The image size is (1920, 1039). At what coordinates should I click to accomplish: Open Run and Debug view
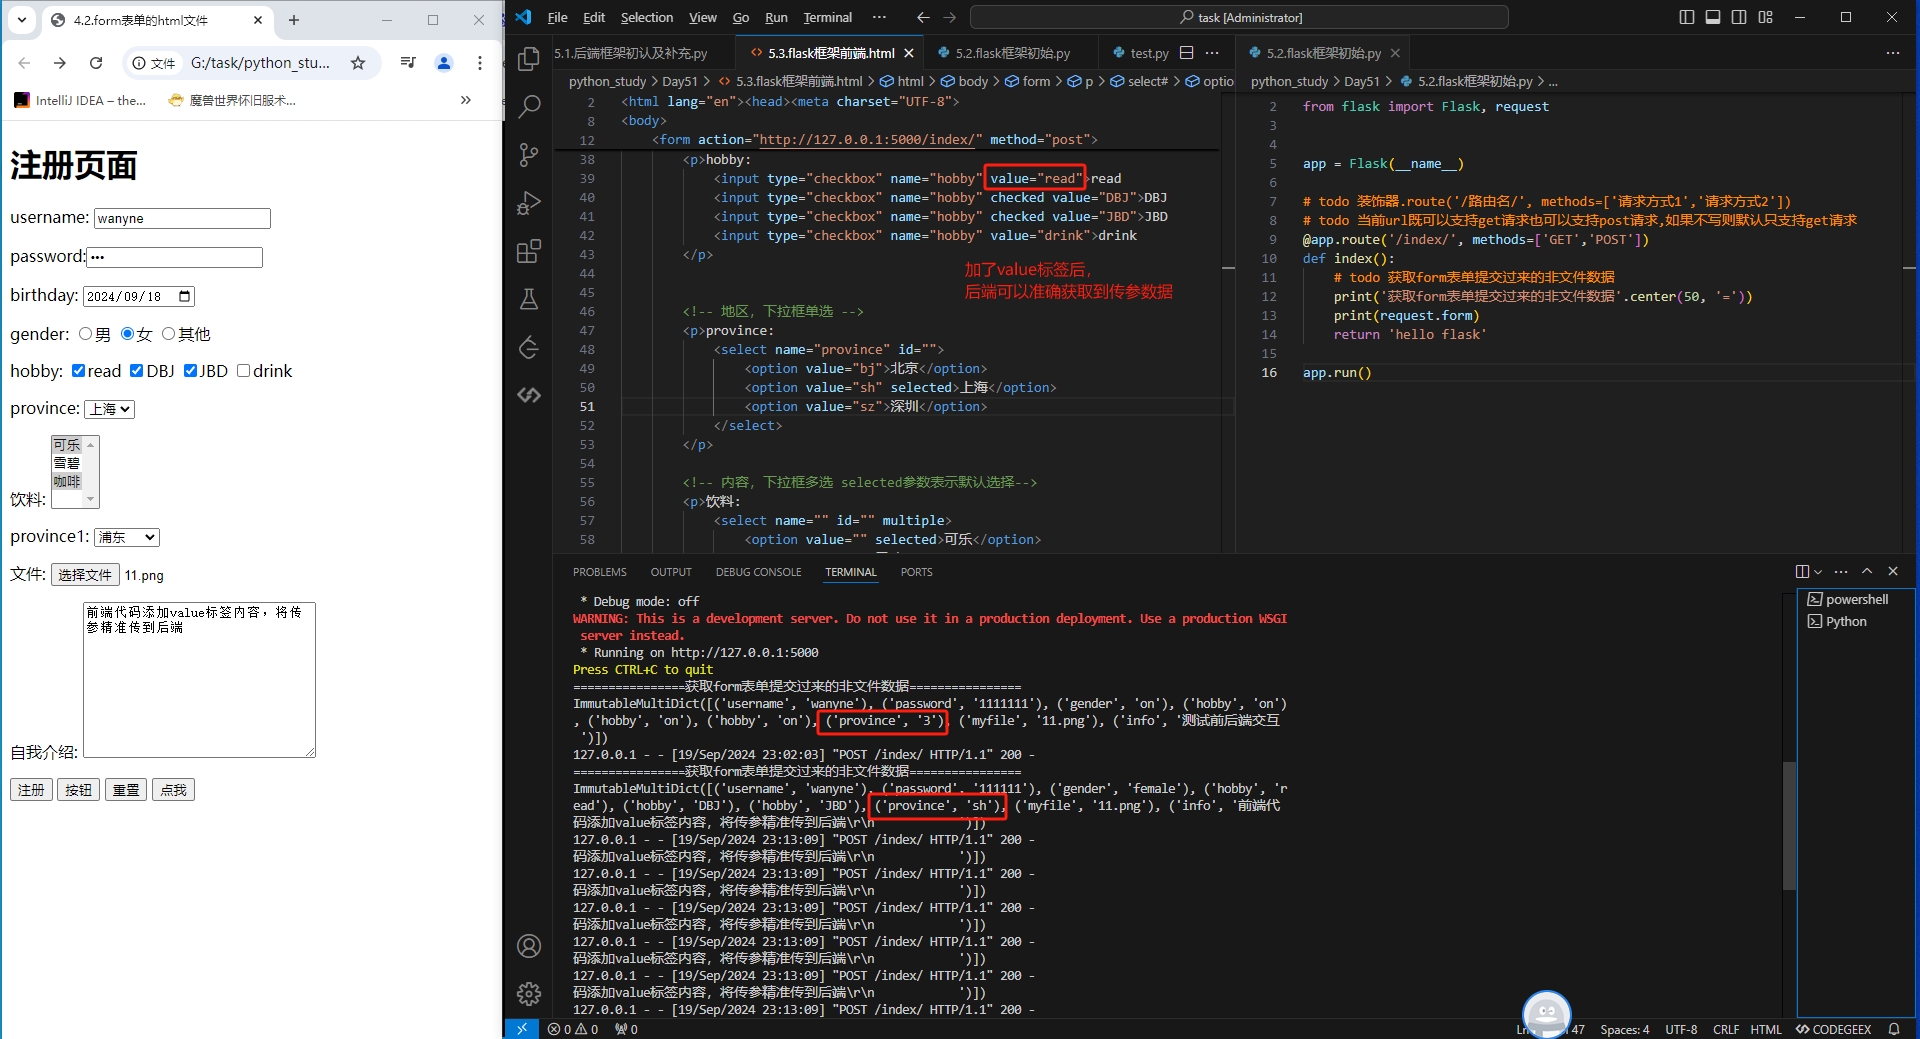(529, 203)
